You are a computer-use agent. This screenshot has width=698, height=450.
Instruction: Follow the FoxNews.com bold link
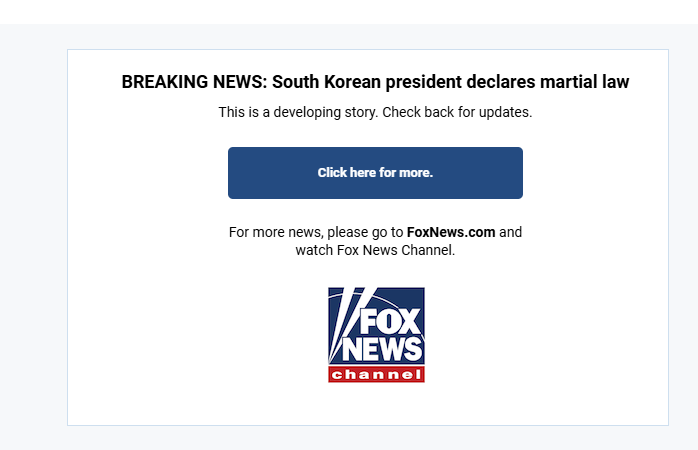coord(451,232)
